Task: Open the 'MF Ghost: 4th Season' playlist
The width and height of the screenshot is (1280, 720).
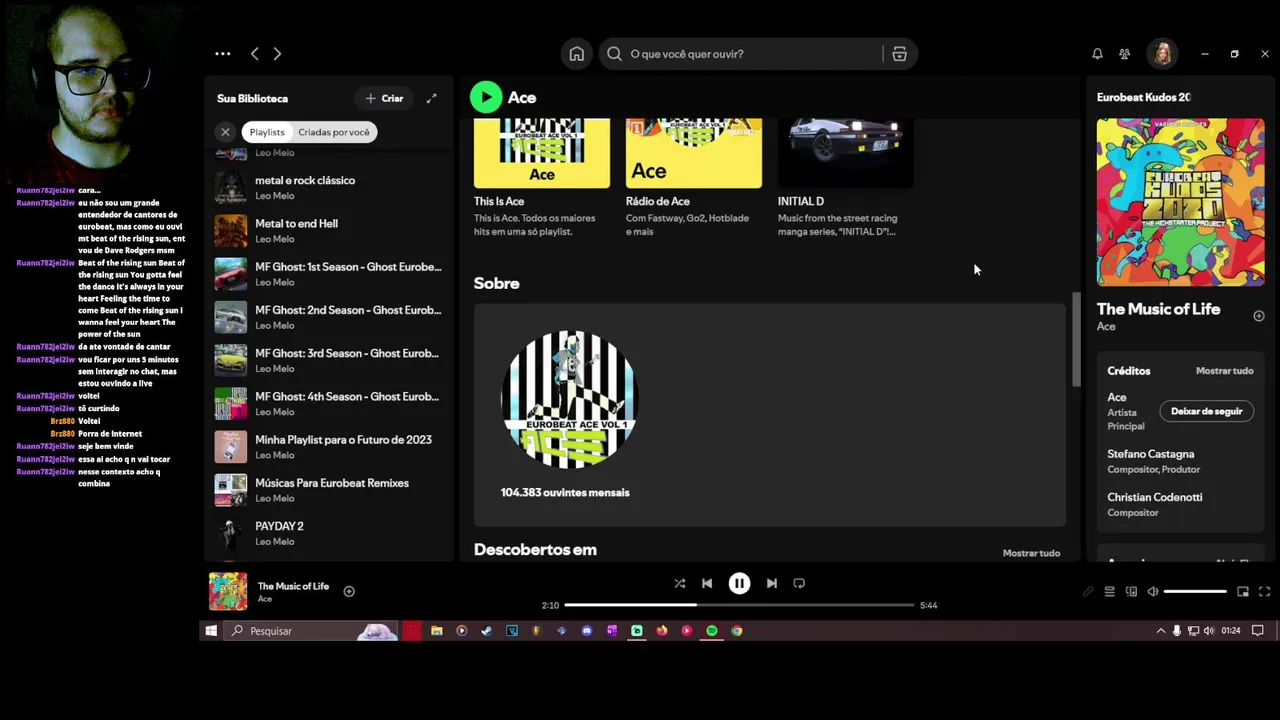Action: point(328,404)
